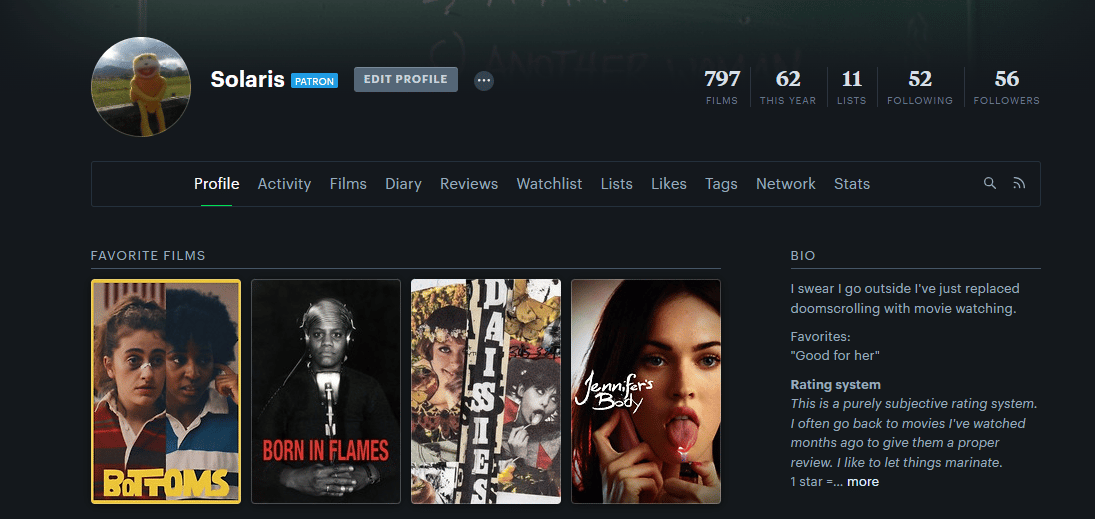This screenshot has width=1095, height=519.
Task: Click the Solaris profile avatar
Action: click(x=141, y=87)
